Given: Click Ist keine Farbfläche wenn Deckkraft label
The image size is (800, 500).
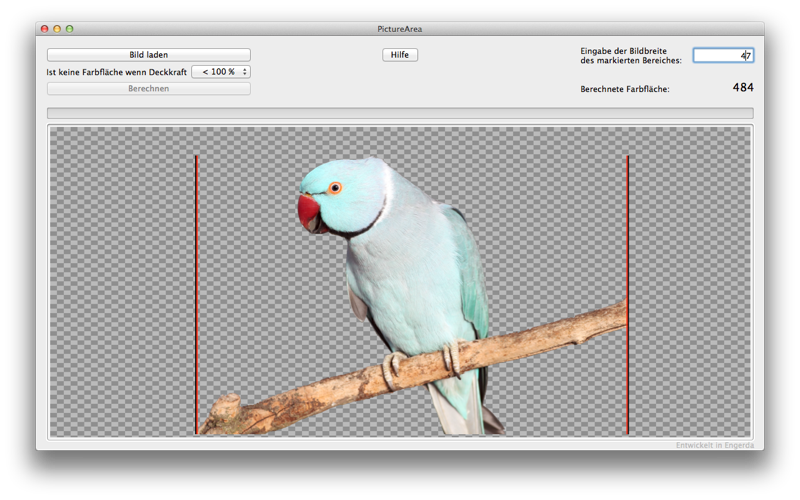Looking at the screenshot, I should click(x=116, y=72).
